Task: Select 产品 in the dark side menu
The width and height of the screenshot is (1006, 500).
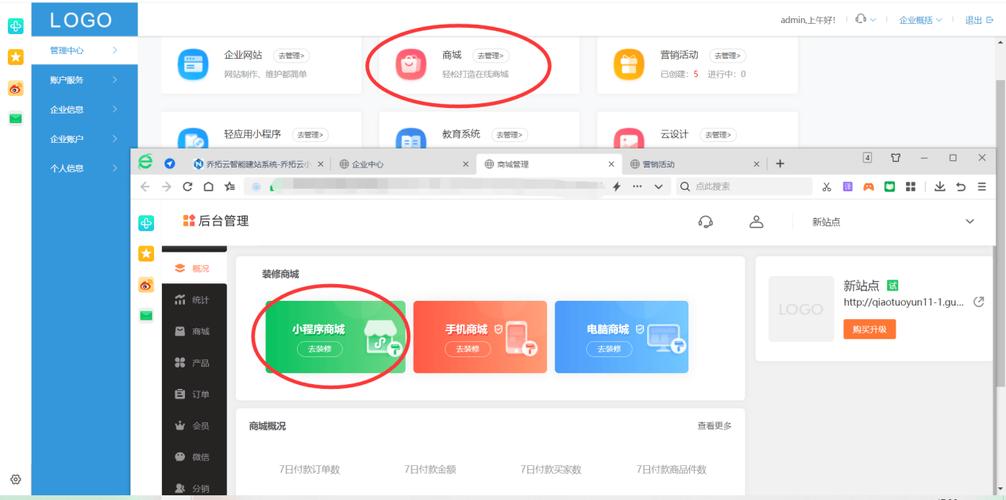Action: (x=194, y=363)
